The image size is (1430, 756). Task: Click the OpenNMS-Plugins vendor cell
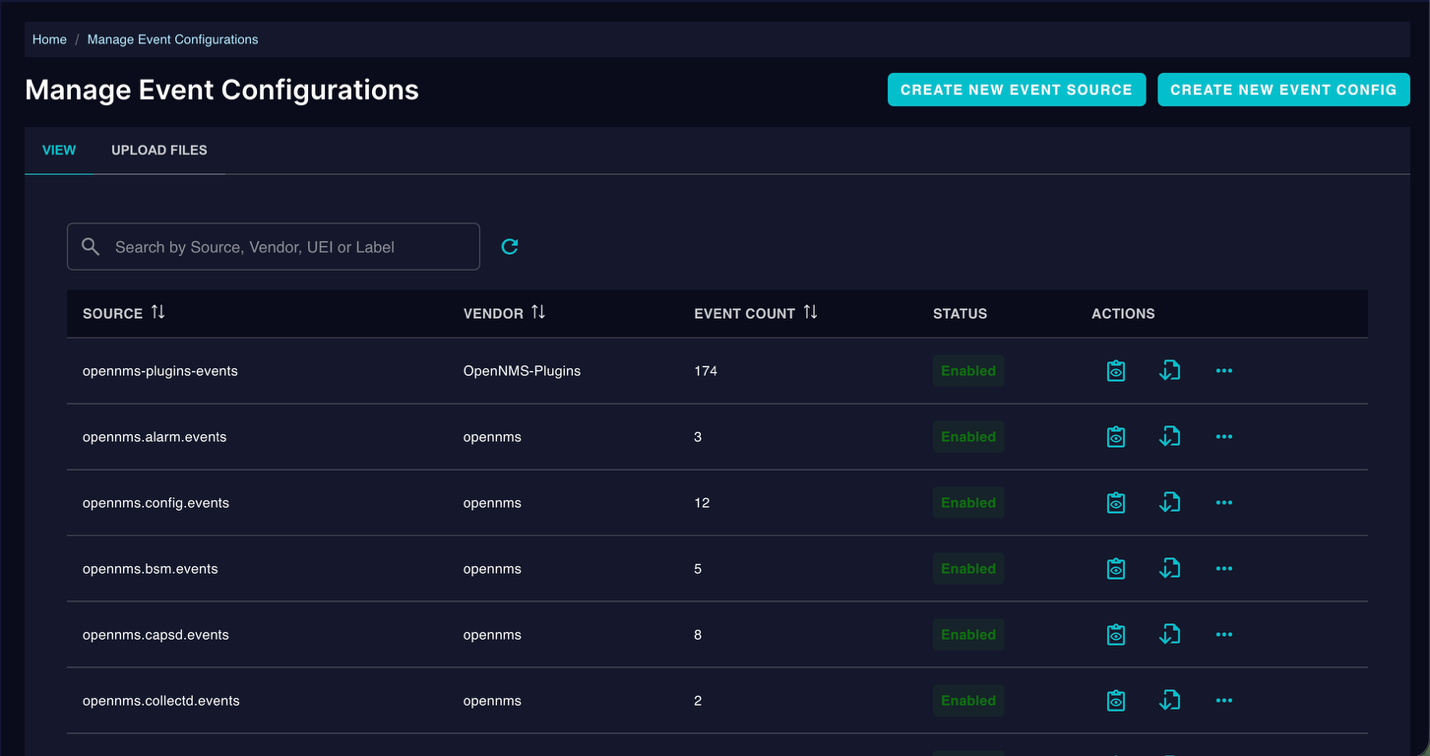(x=522, y=371)
